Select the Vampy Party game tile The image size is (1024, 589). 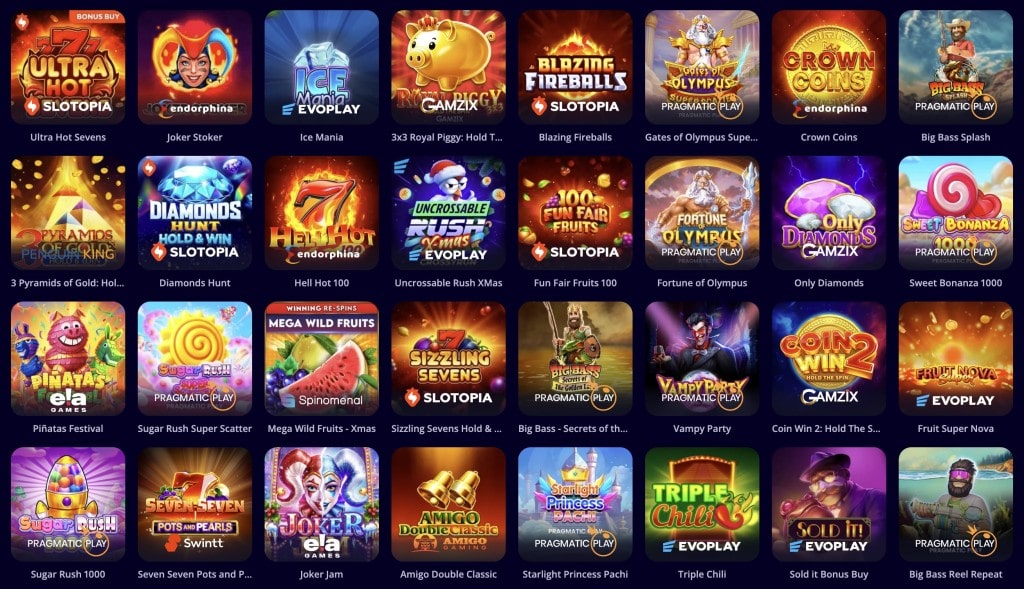[x=702, y=358]
